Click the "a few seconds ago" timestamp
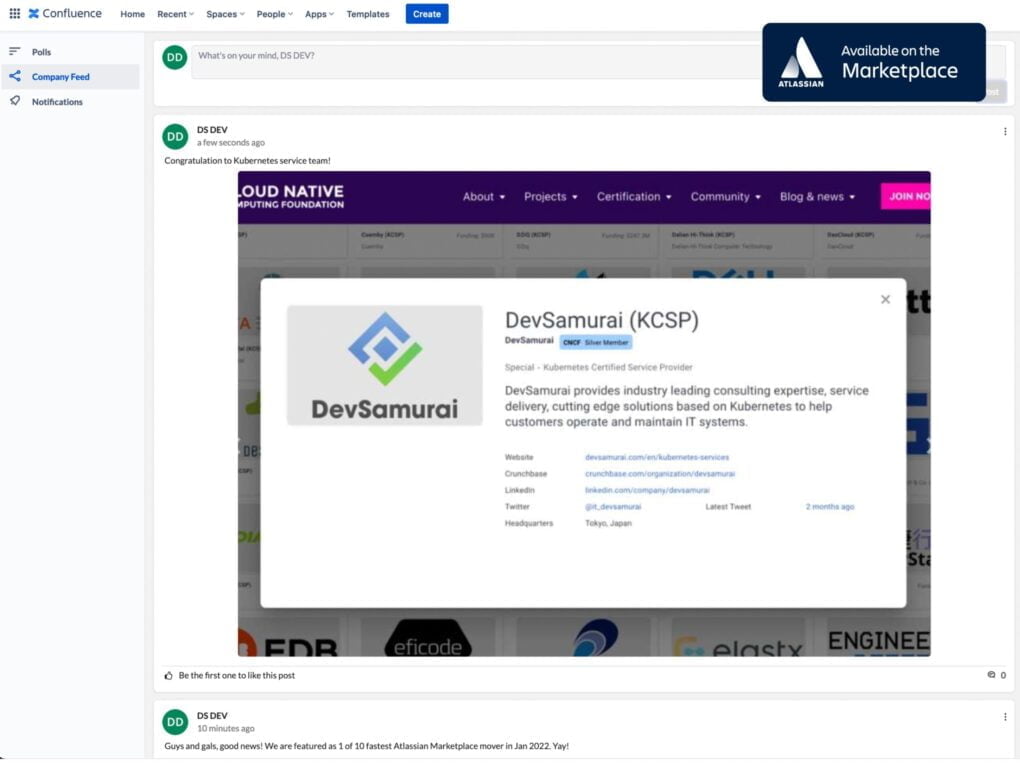The image size is (1020, 765). pyautogui.click(x=231, y=142)
